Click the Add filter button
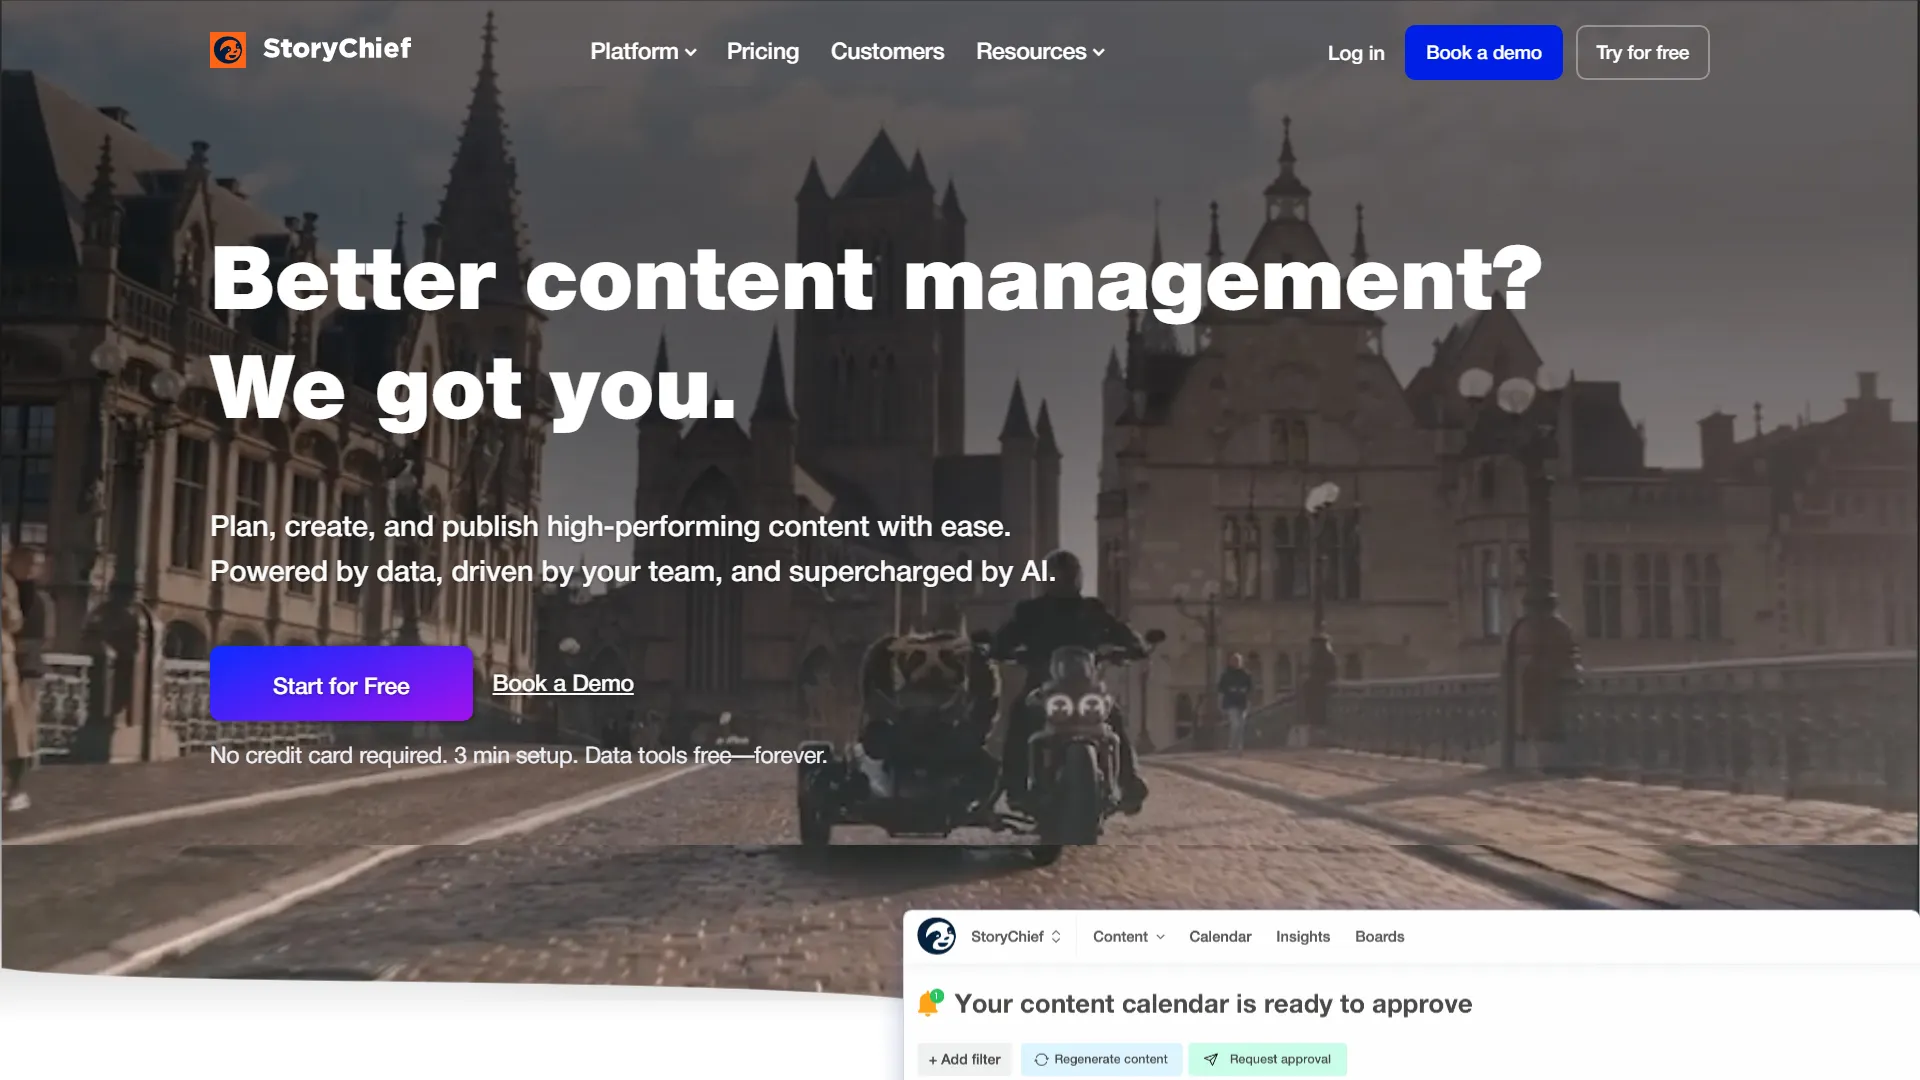 964,1059
